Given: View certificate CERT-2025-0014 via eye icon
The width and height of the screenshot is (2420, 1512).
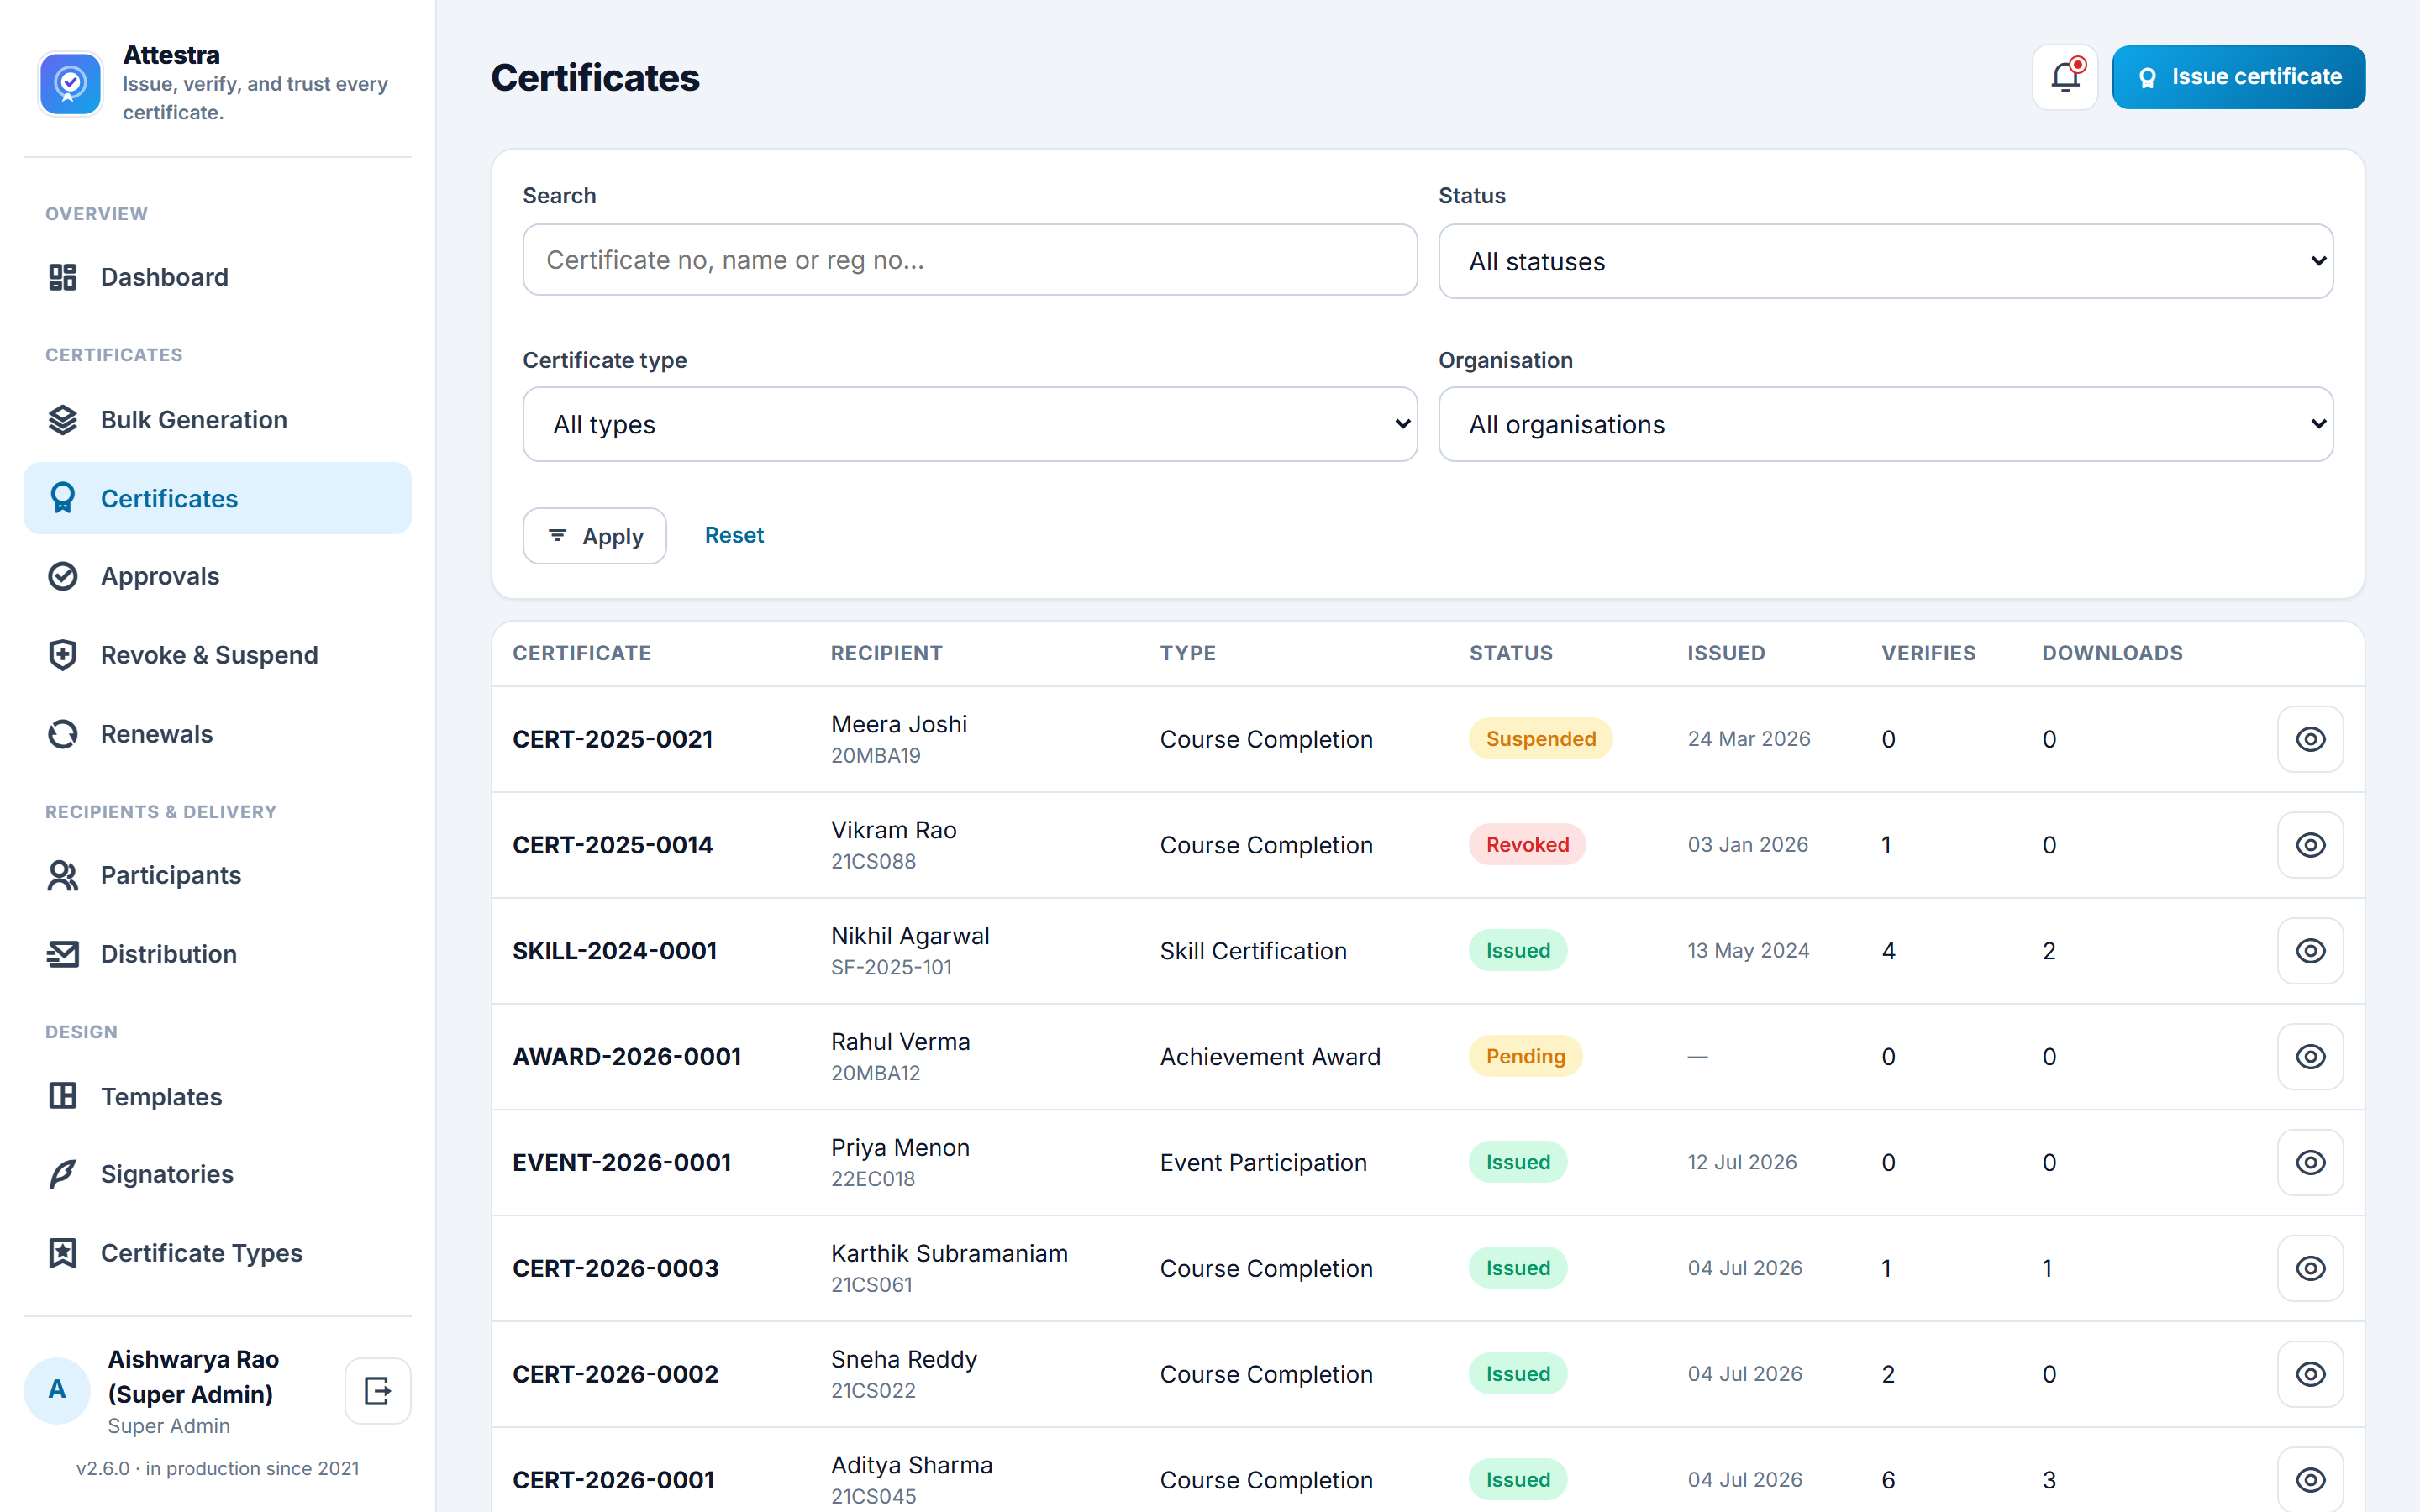Looking at the screenshot, I should click(x=2310, y=845).
